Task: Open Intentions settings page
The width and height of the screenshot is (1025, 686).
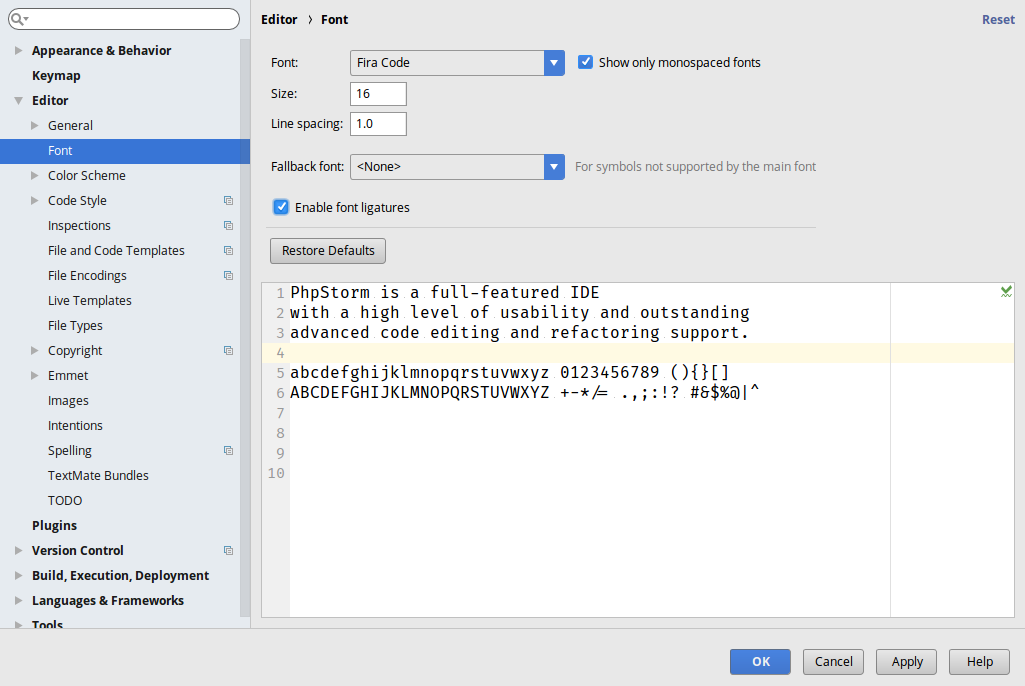Action: click(75, 426)
